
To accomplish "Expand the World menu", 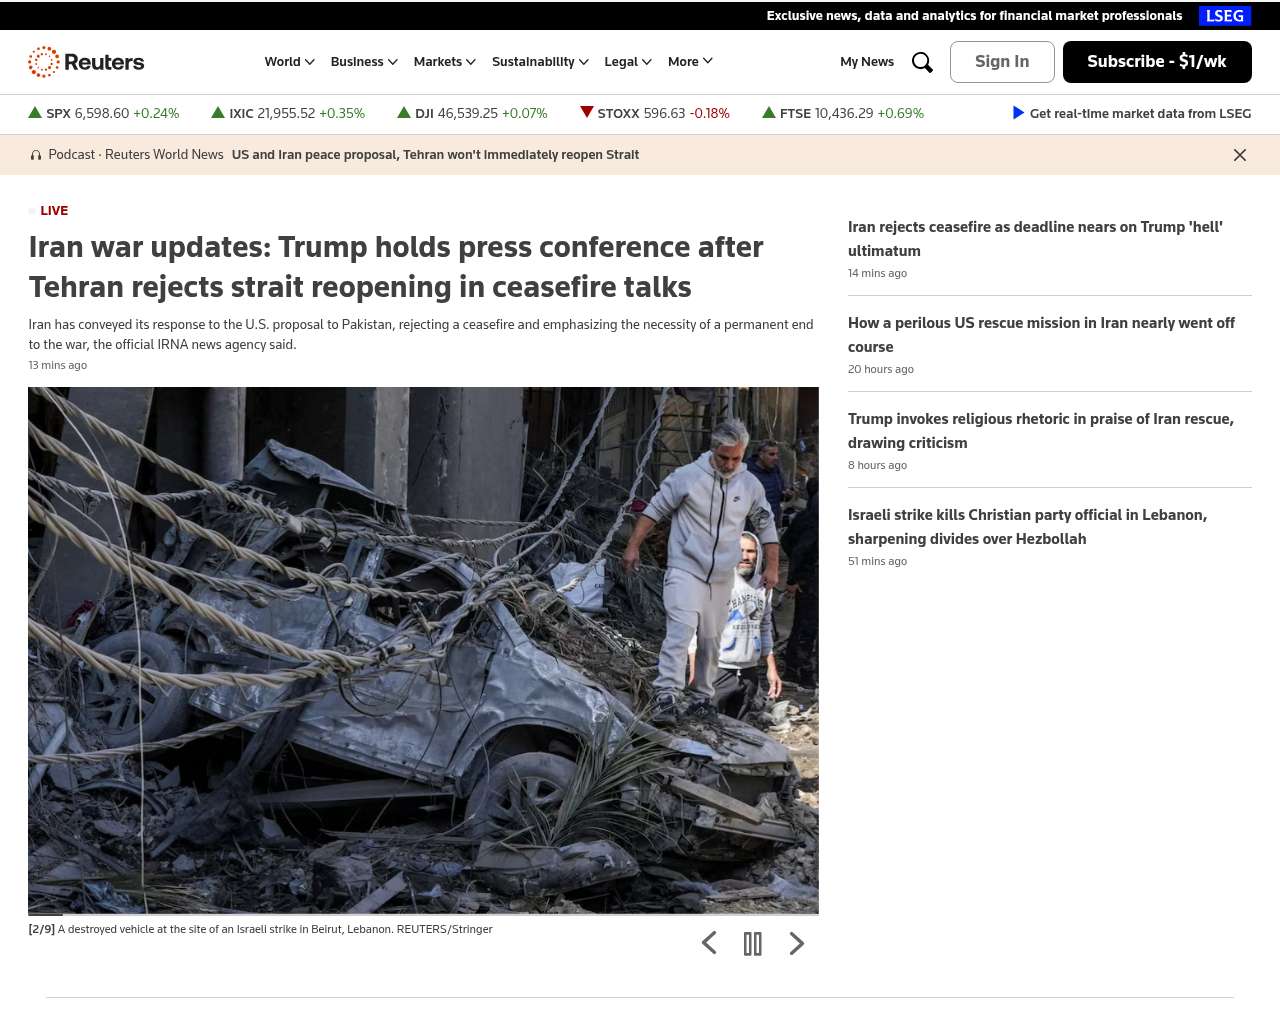I will pyautogui.click(x=290, y=62).
